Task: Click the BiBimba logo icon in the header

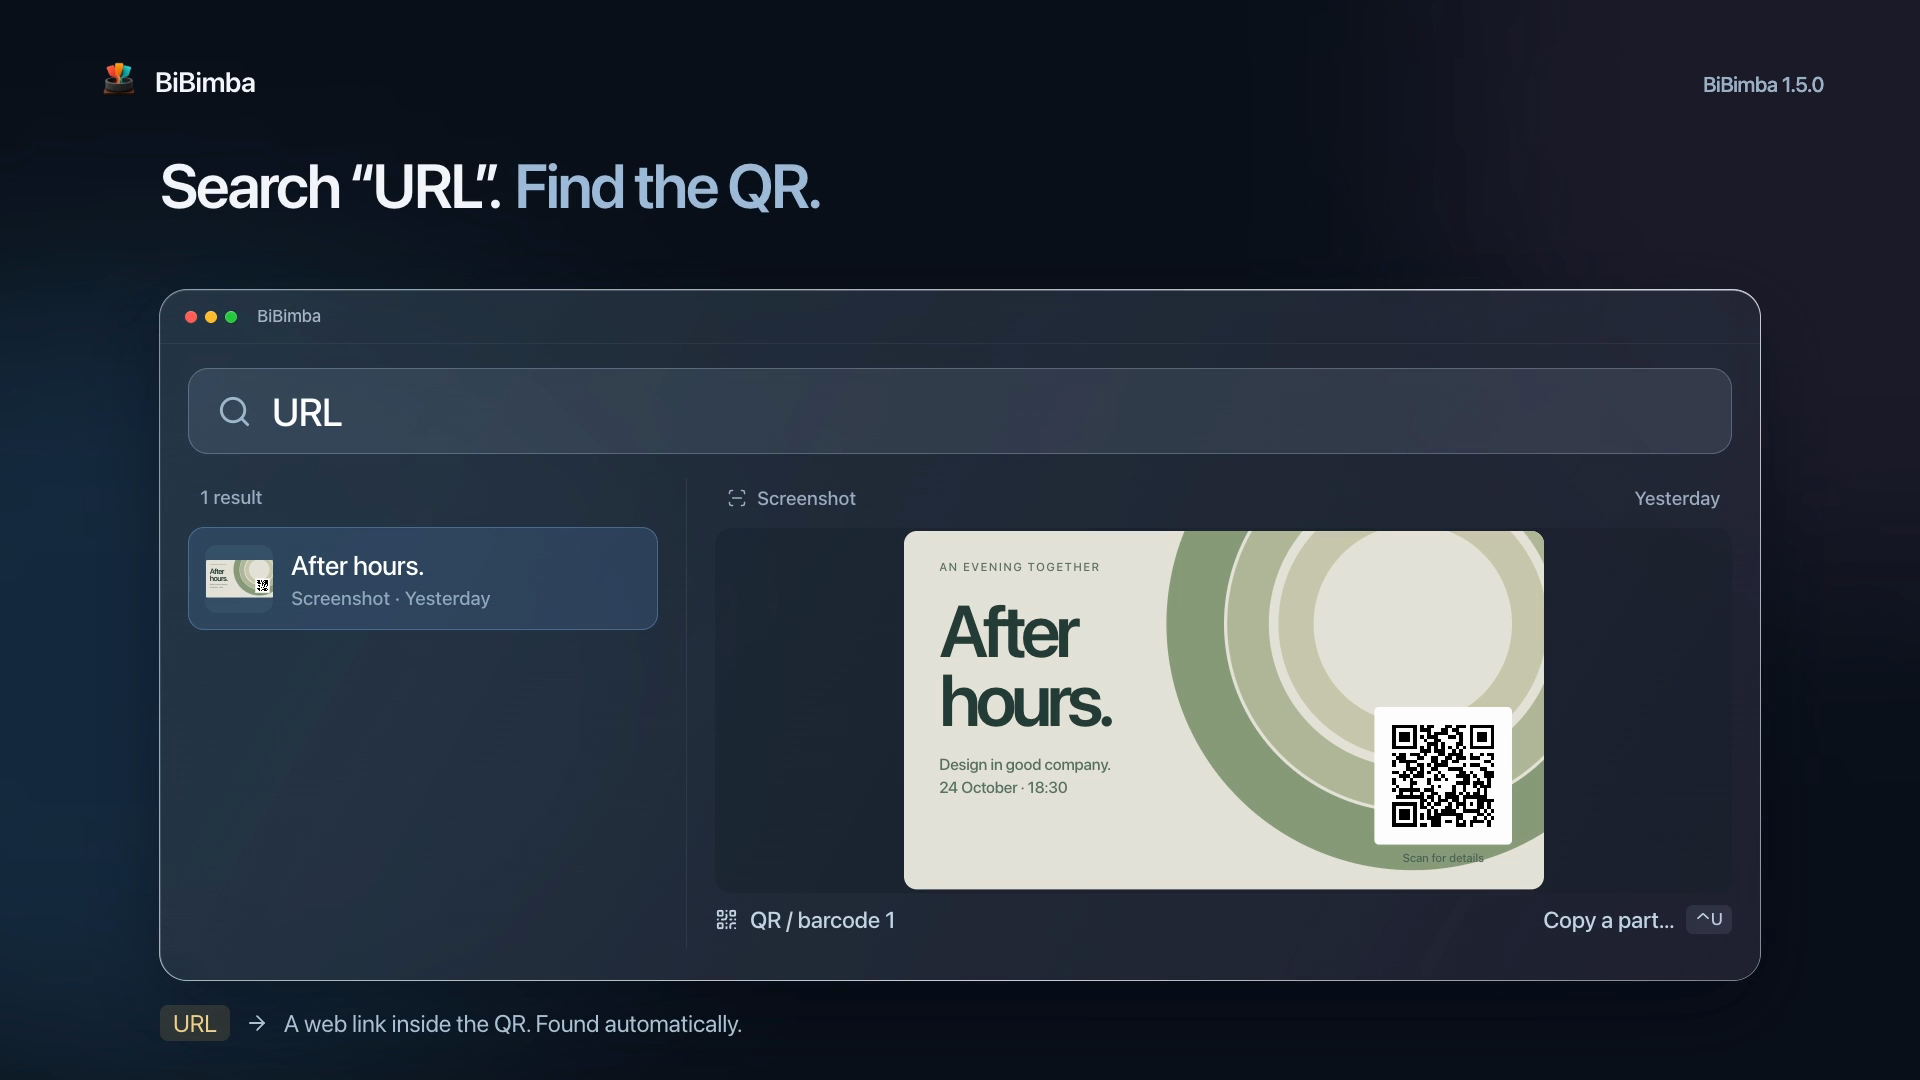Action: point(119,79)
